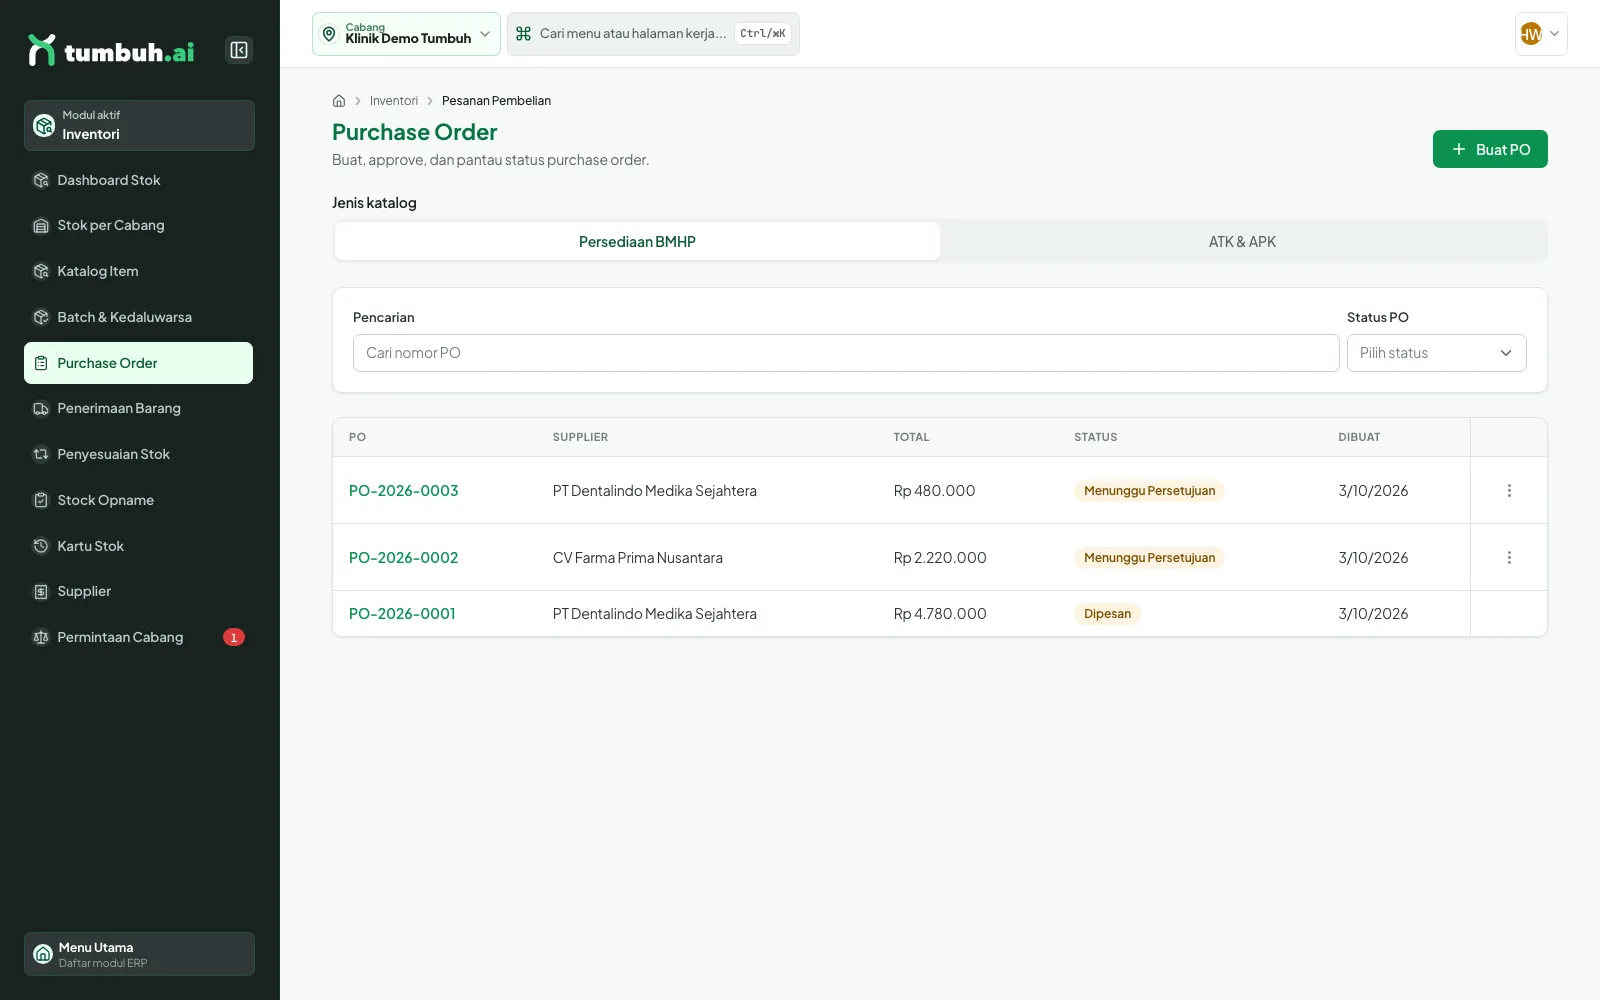Go to Penyesuaian Stok
This screenshot has width=1600, height=1000.
pyautogui.click(x=138, y=454)
